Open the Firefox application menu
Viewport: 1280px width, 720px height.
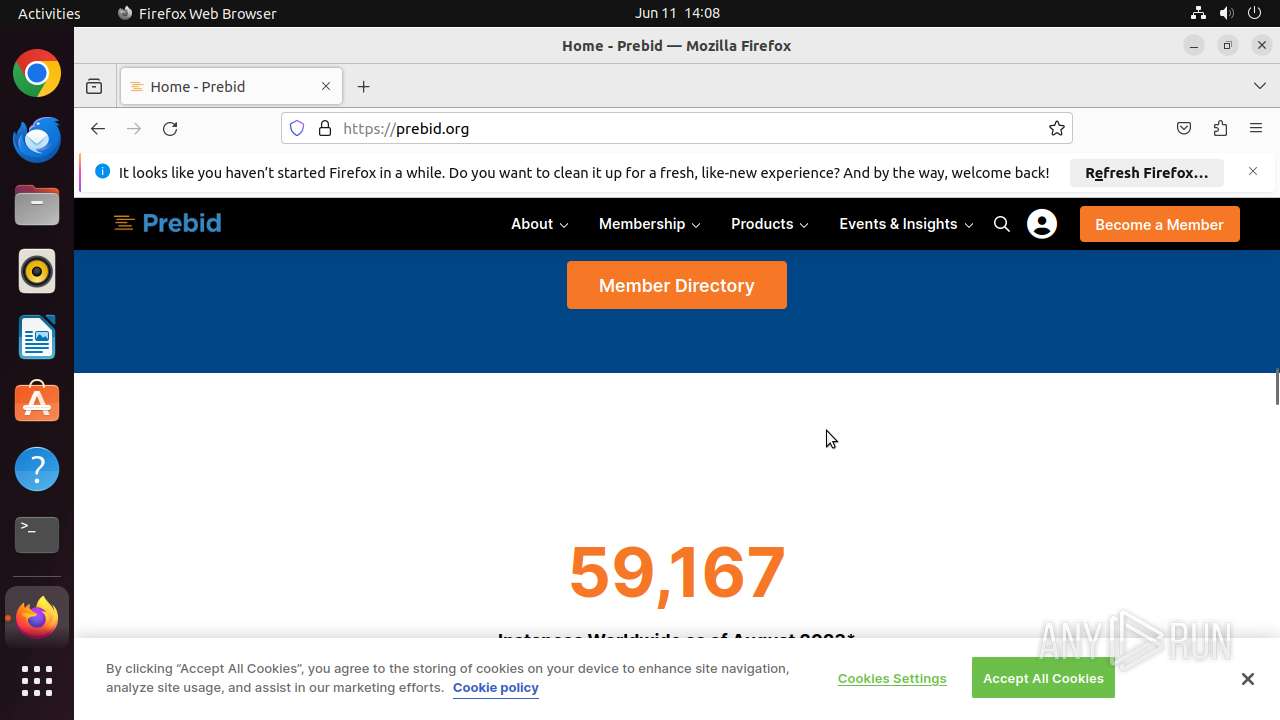pyautogui.click(x=1256, y=128)
